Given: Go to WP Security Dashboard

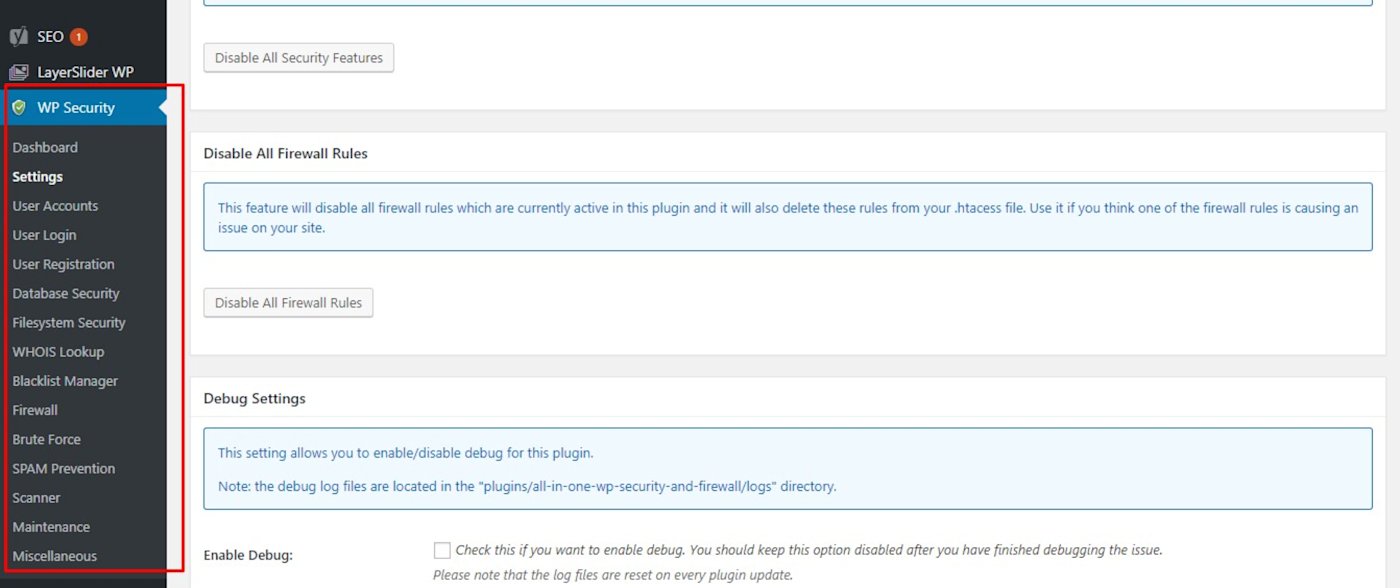Looking at the screenshot, I should (x=45, y=147).
